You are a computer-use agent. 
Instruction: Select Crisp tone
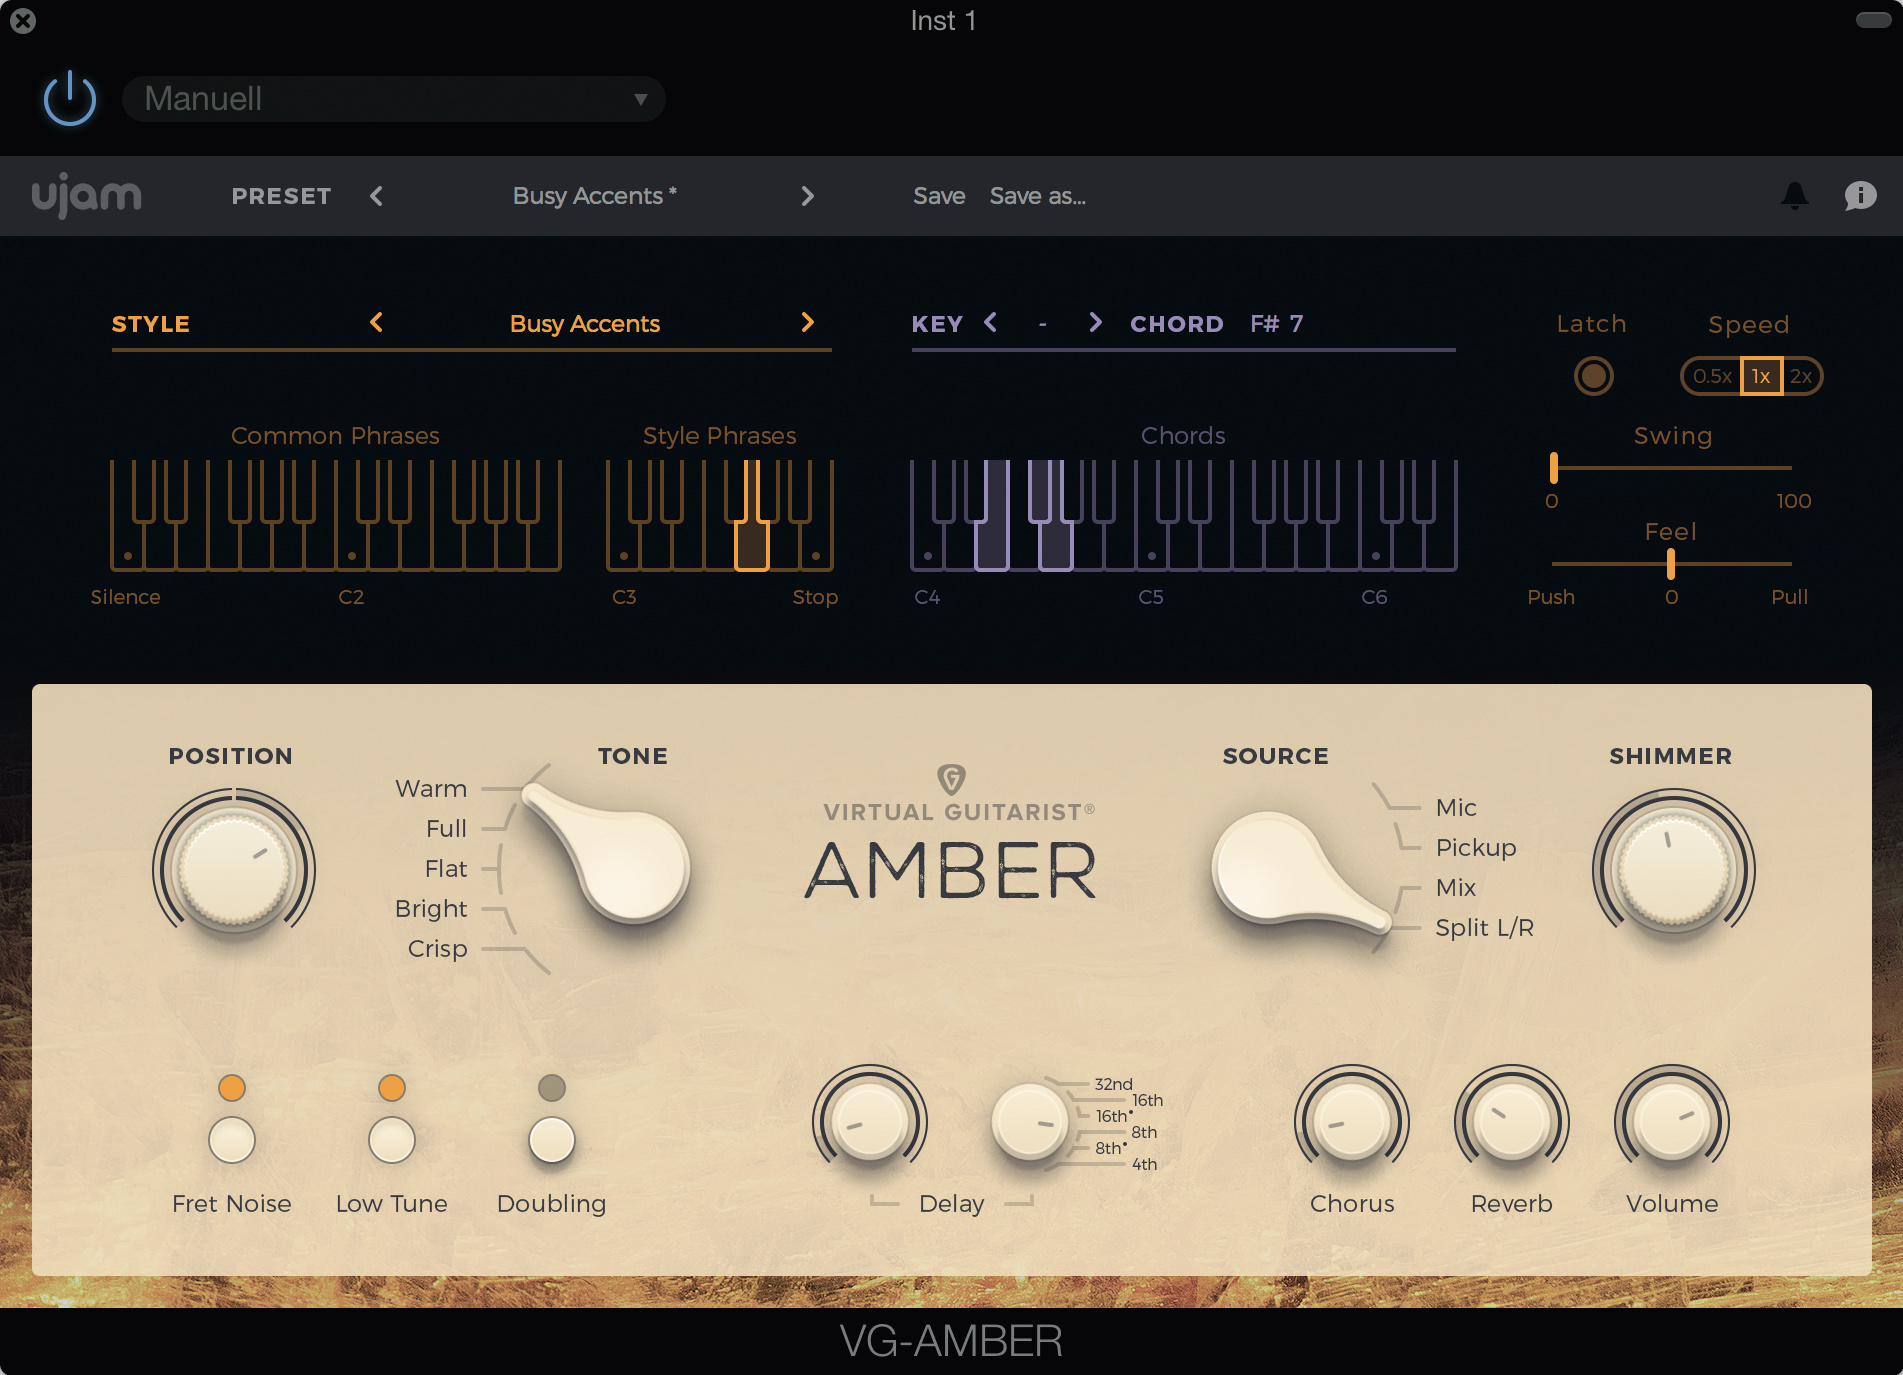437,948
